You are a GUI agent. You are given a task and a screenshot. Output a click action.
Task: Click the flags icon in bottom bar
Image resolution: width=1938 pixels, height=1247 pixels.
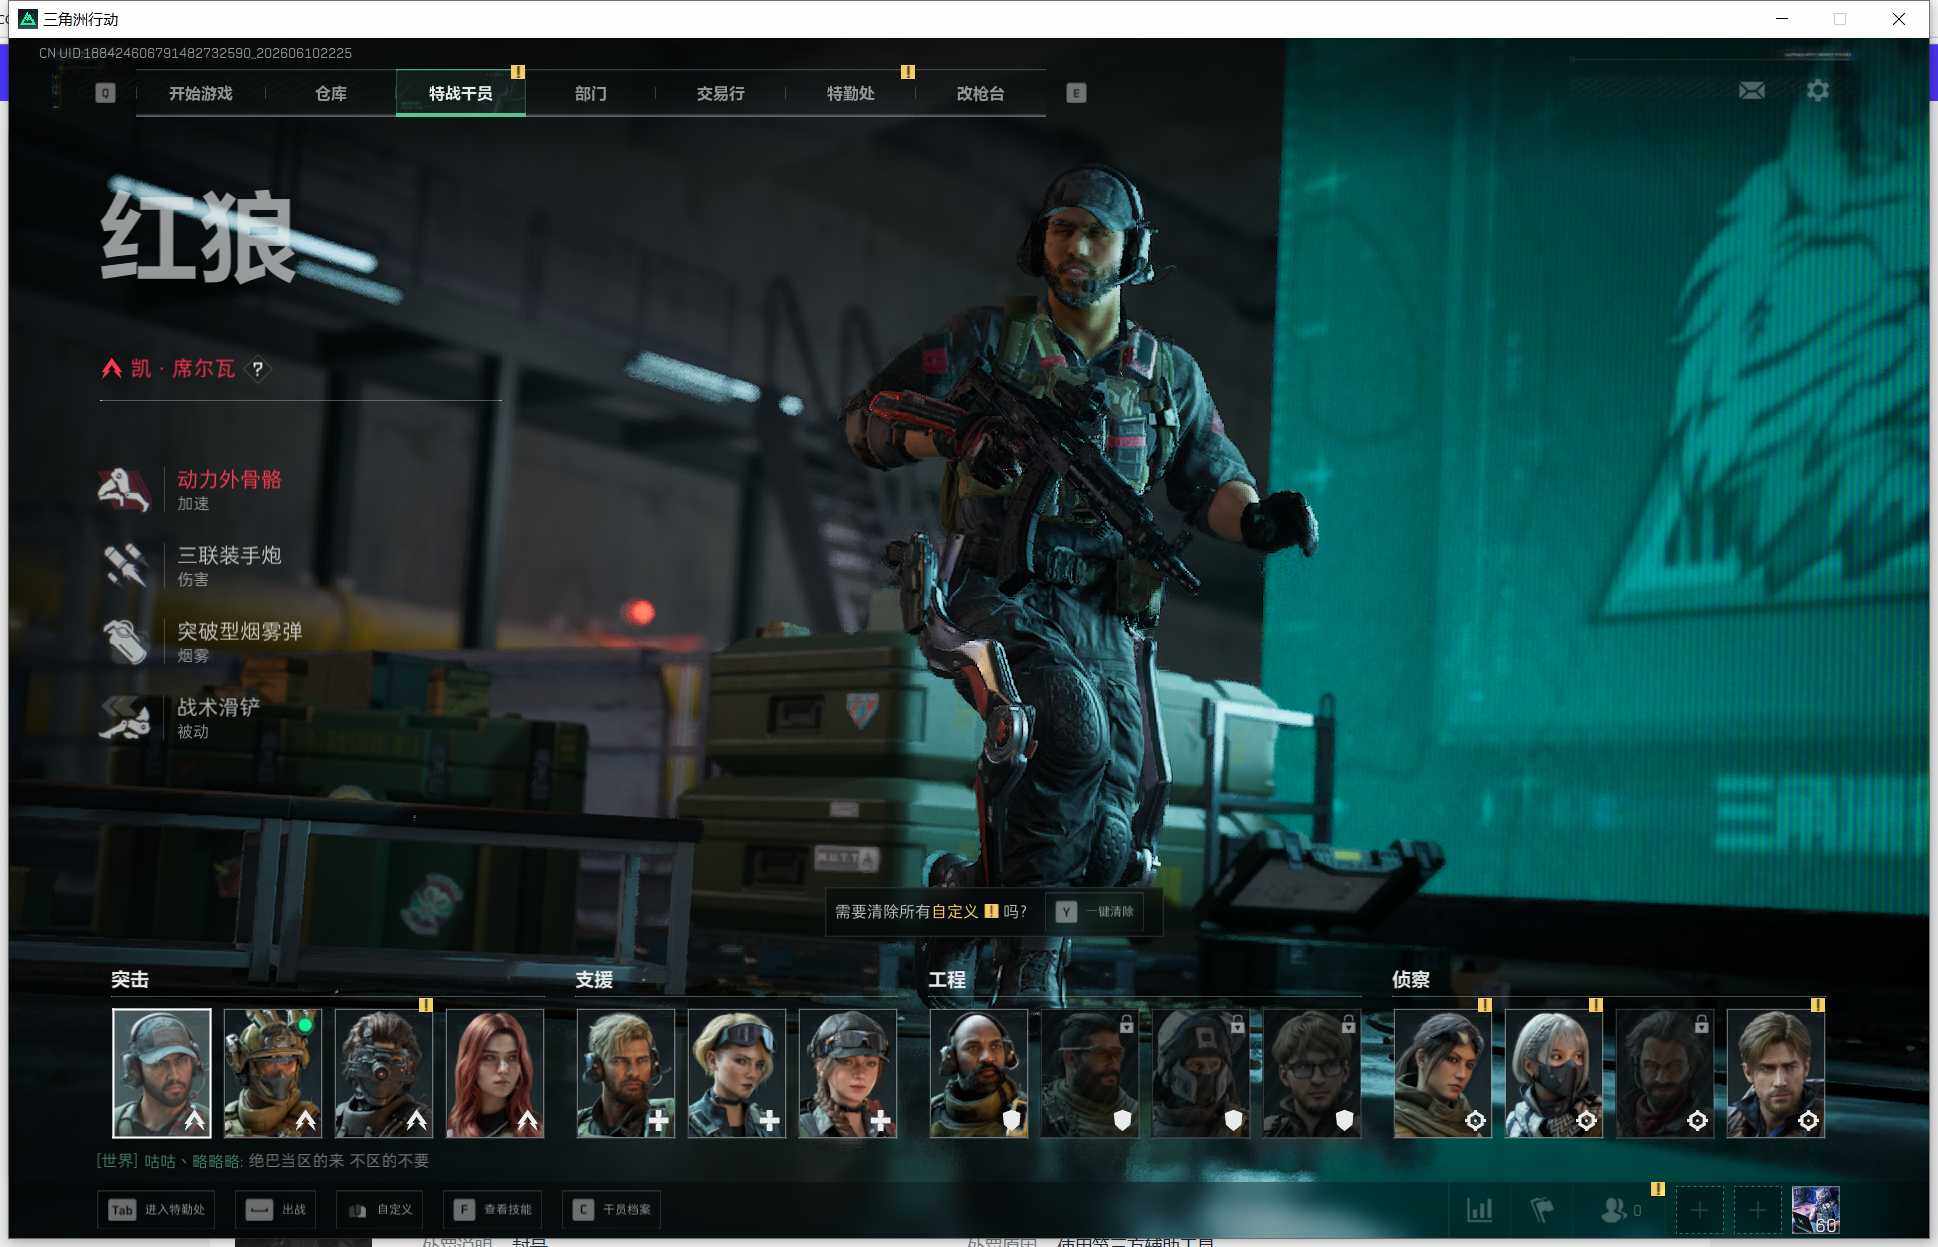coord(1543,1210)
